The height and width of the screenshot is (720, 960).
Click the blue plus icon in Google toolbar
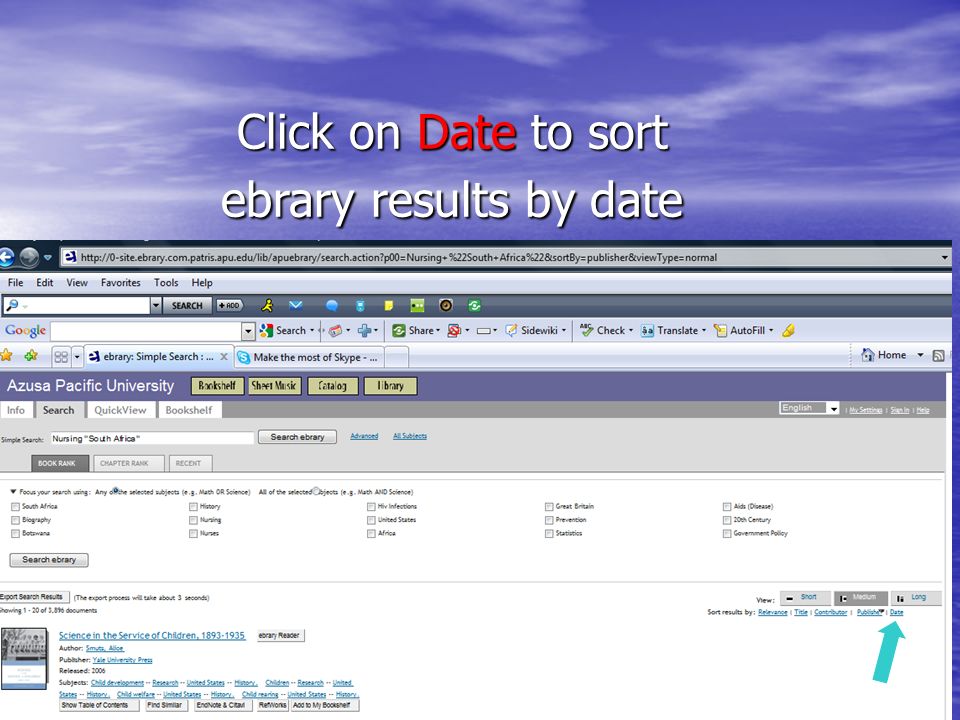[x=365, y=331]
